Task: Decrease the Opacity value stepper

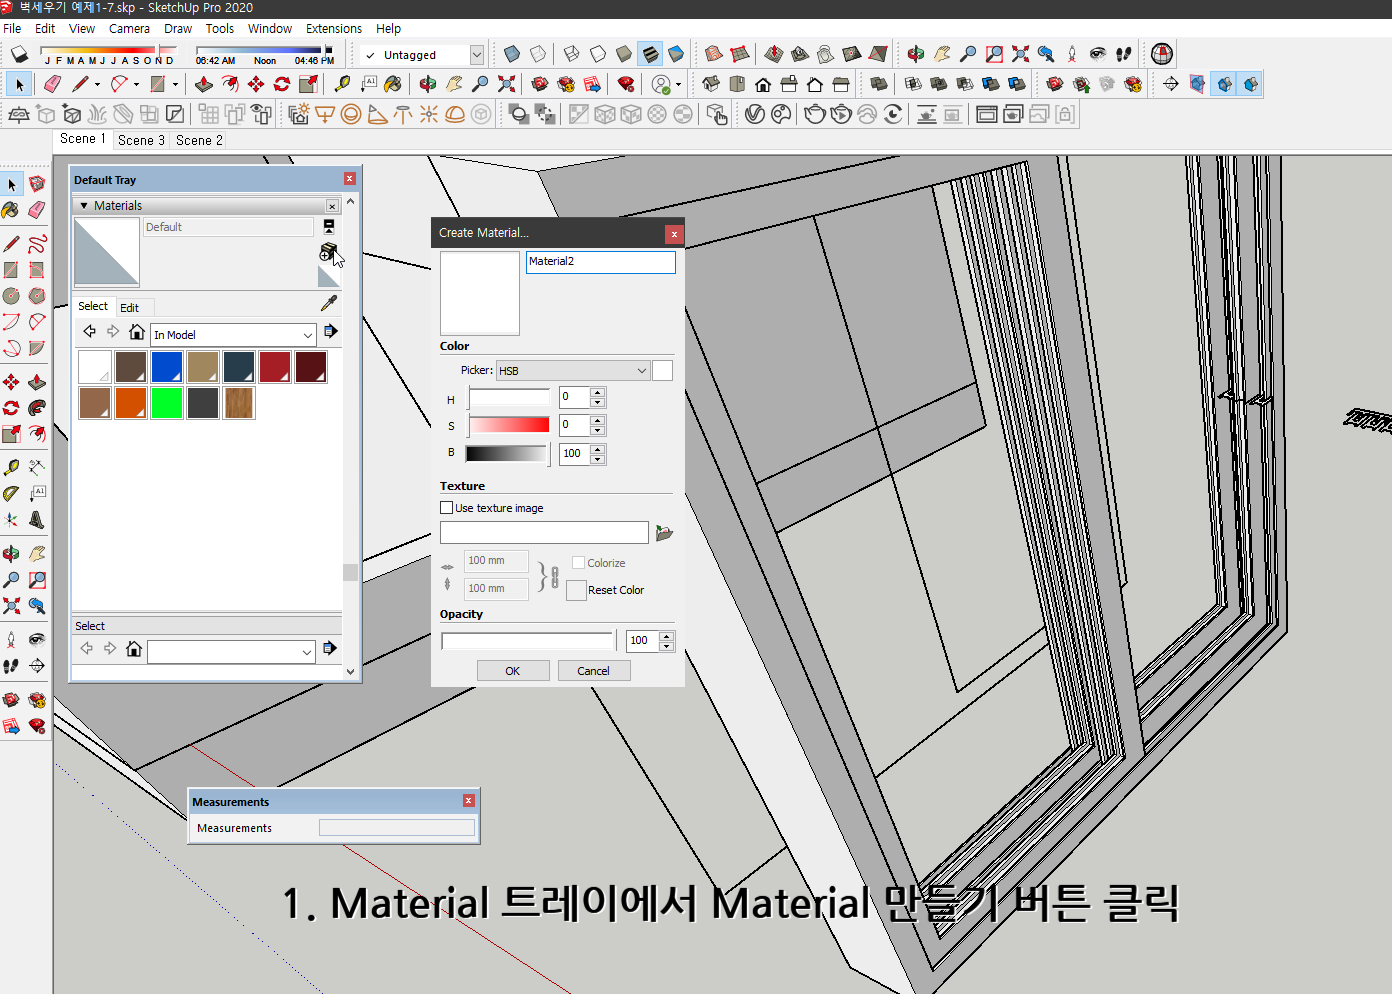Action: tap(667, 646)
